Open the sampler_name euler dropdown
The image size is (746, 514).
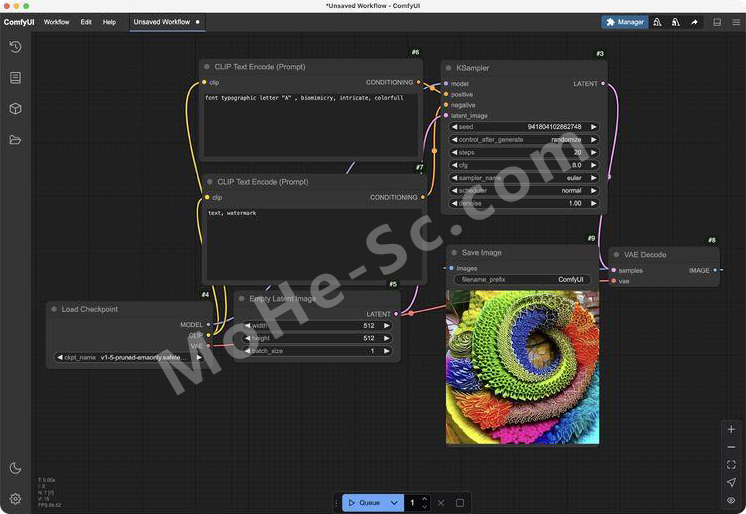click(523, 178)
